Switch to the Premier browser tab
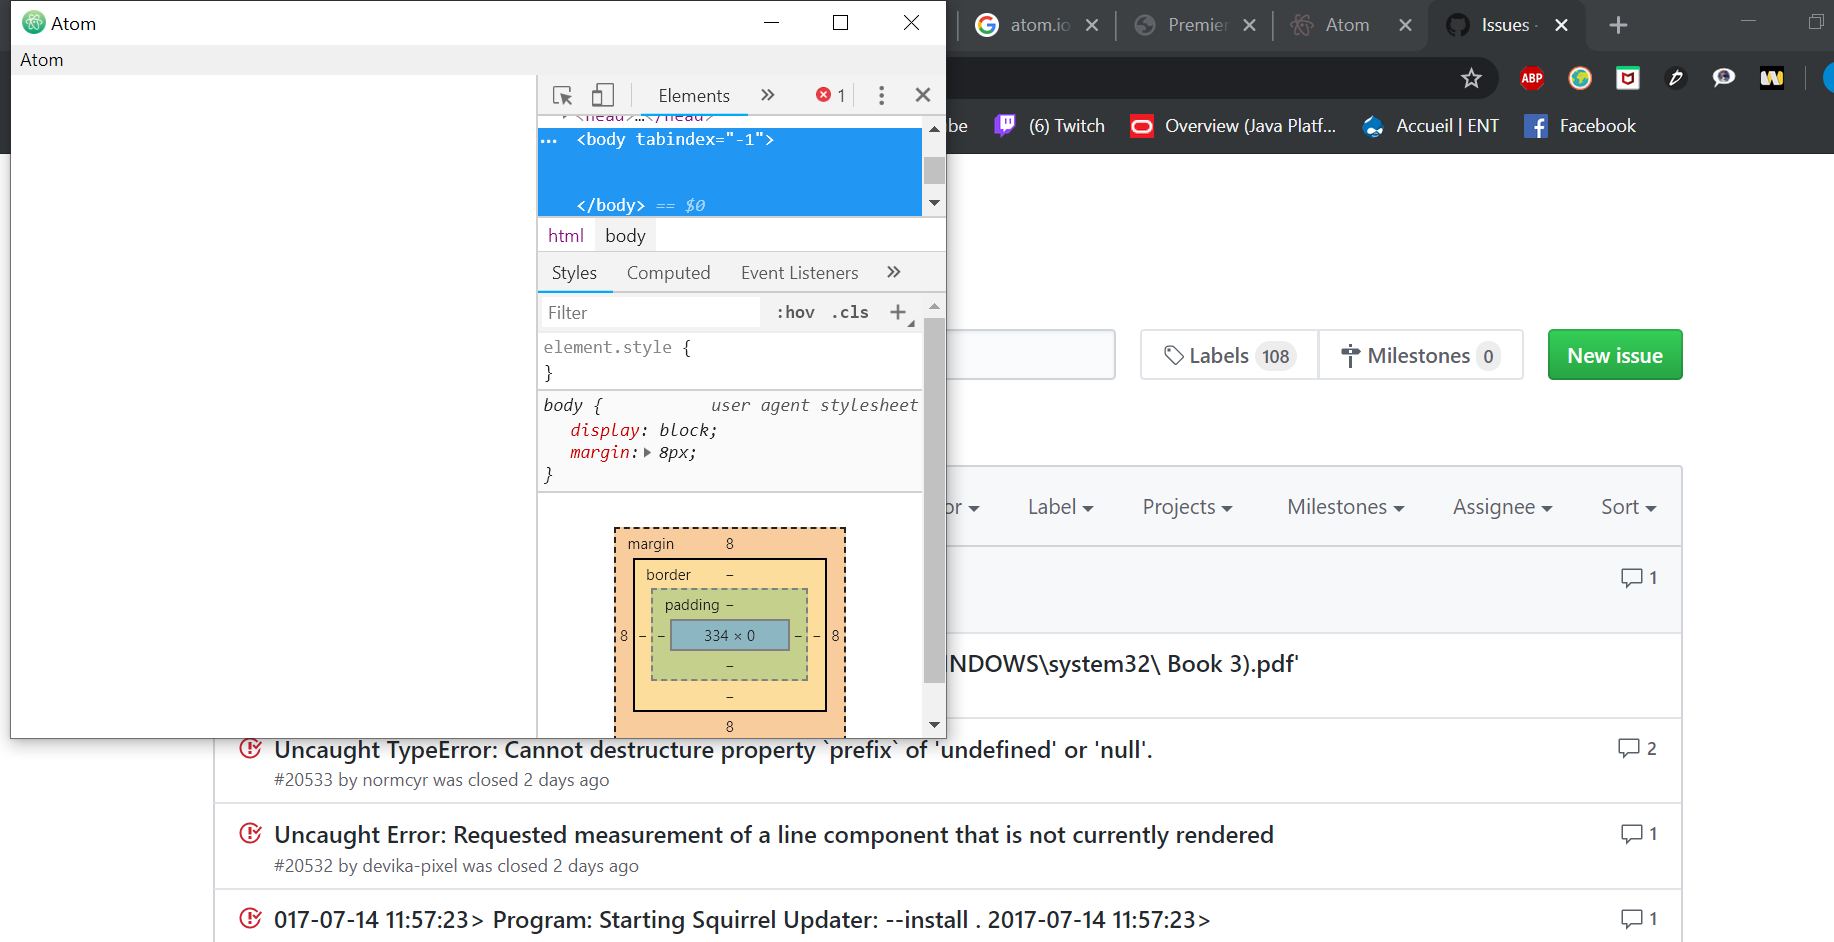1834x942 pixels. click(1196, 25)
